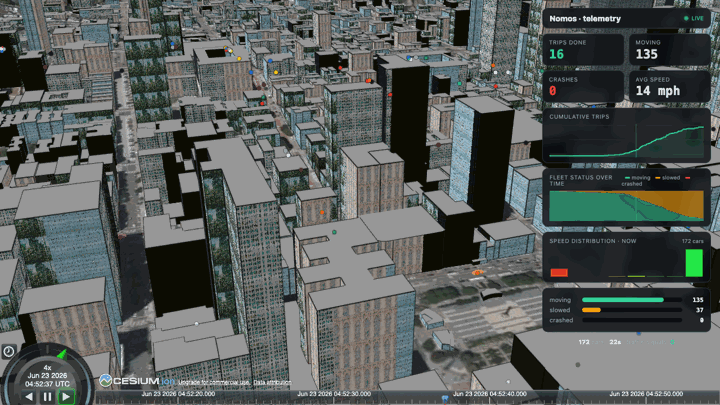The height and width of the screenshot is (405, 720).
Task: Select the TRIPS DONE 16 card
Action: point(583,50)
